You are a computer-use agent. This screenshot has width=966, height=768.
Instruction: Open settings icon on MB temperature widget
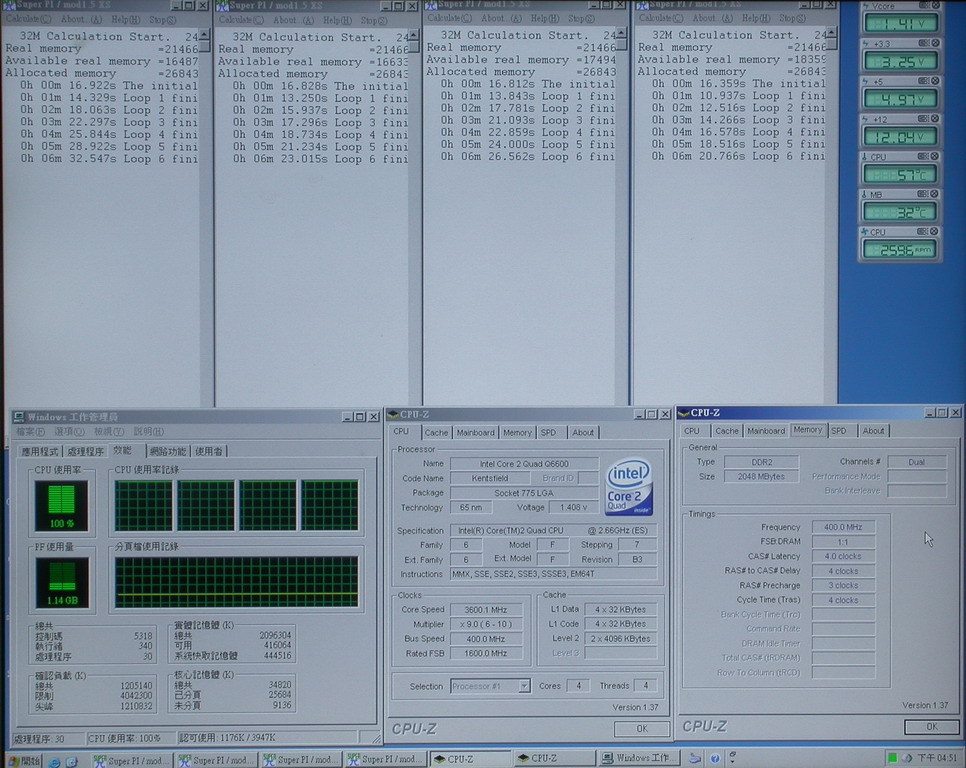point(923,194)
